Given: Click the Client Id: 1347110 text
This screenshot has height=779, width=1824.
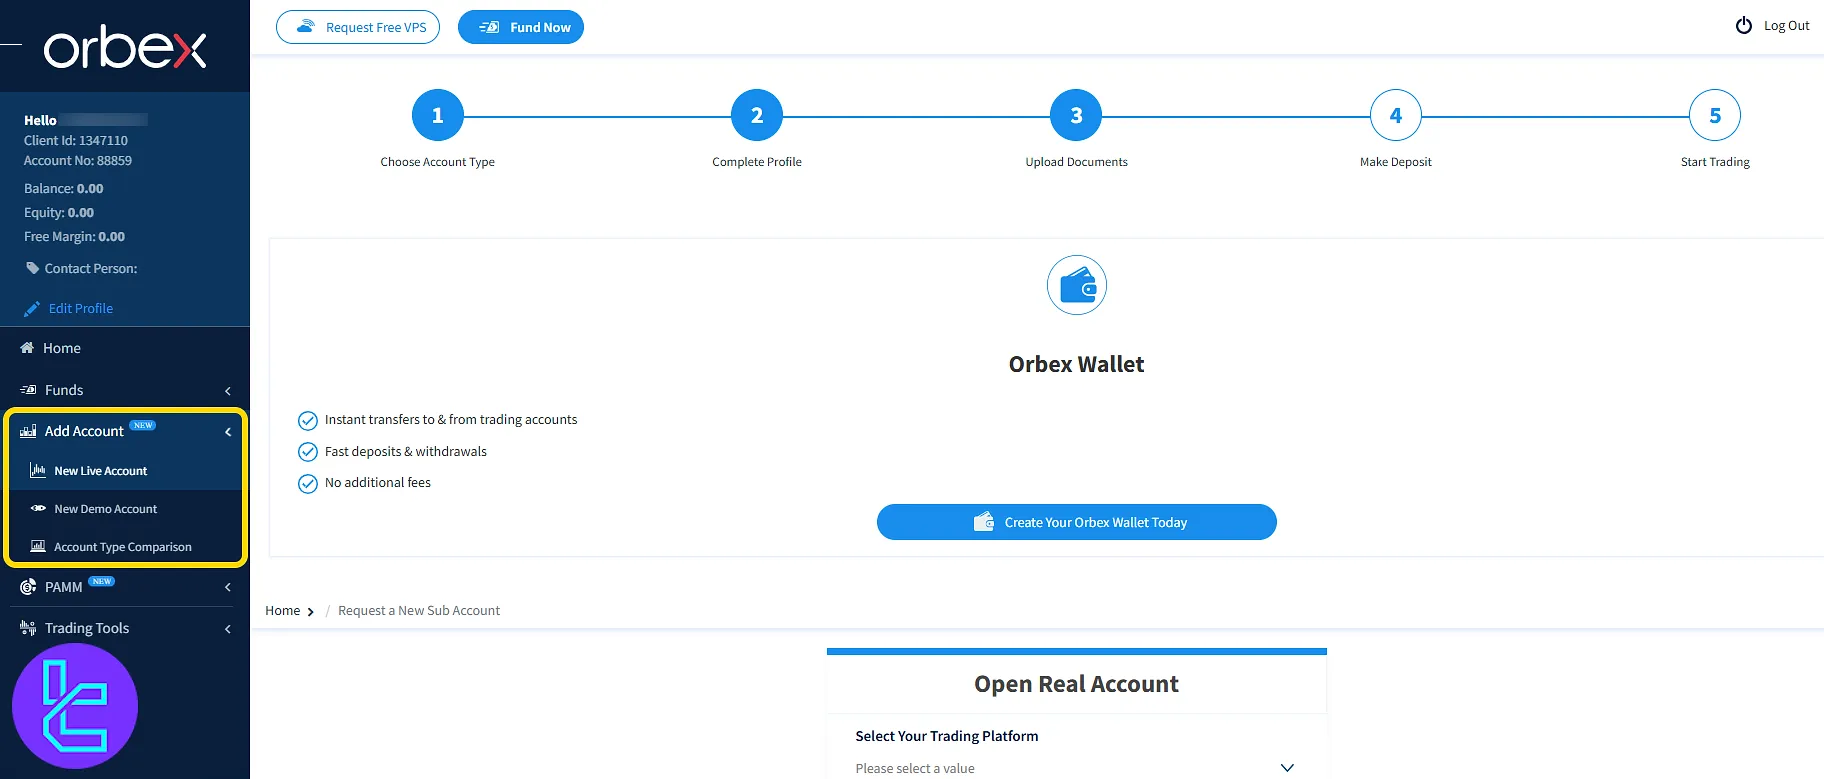Looking at the screenshot, I should [x=76, y=140].
